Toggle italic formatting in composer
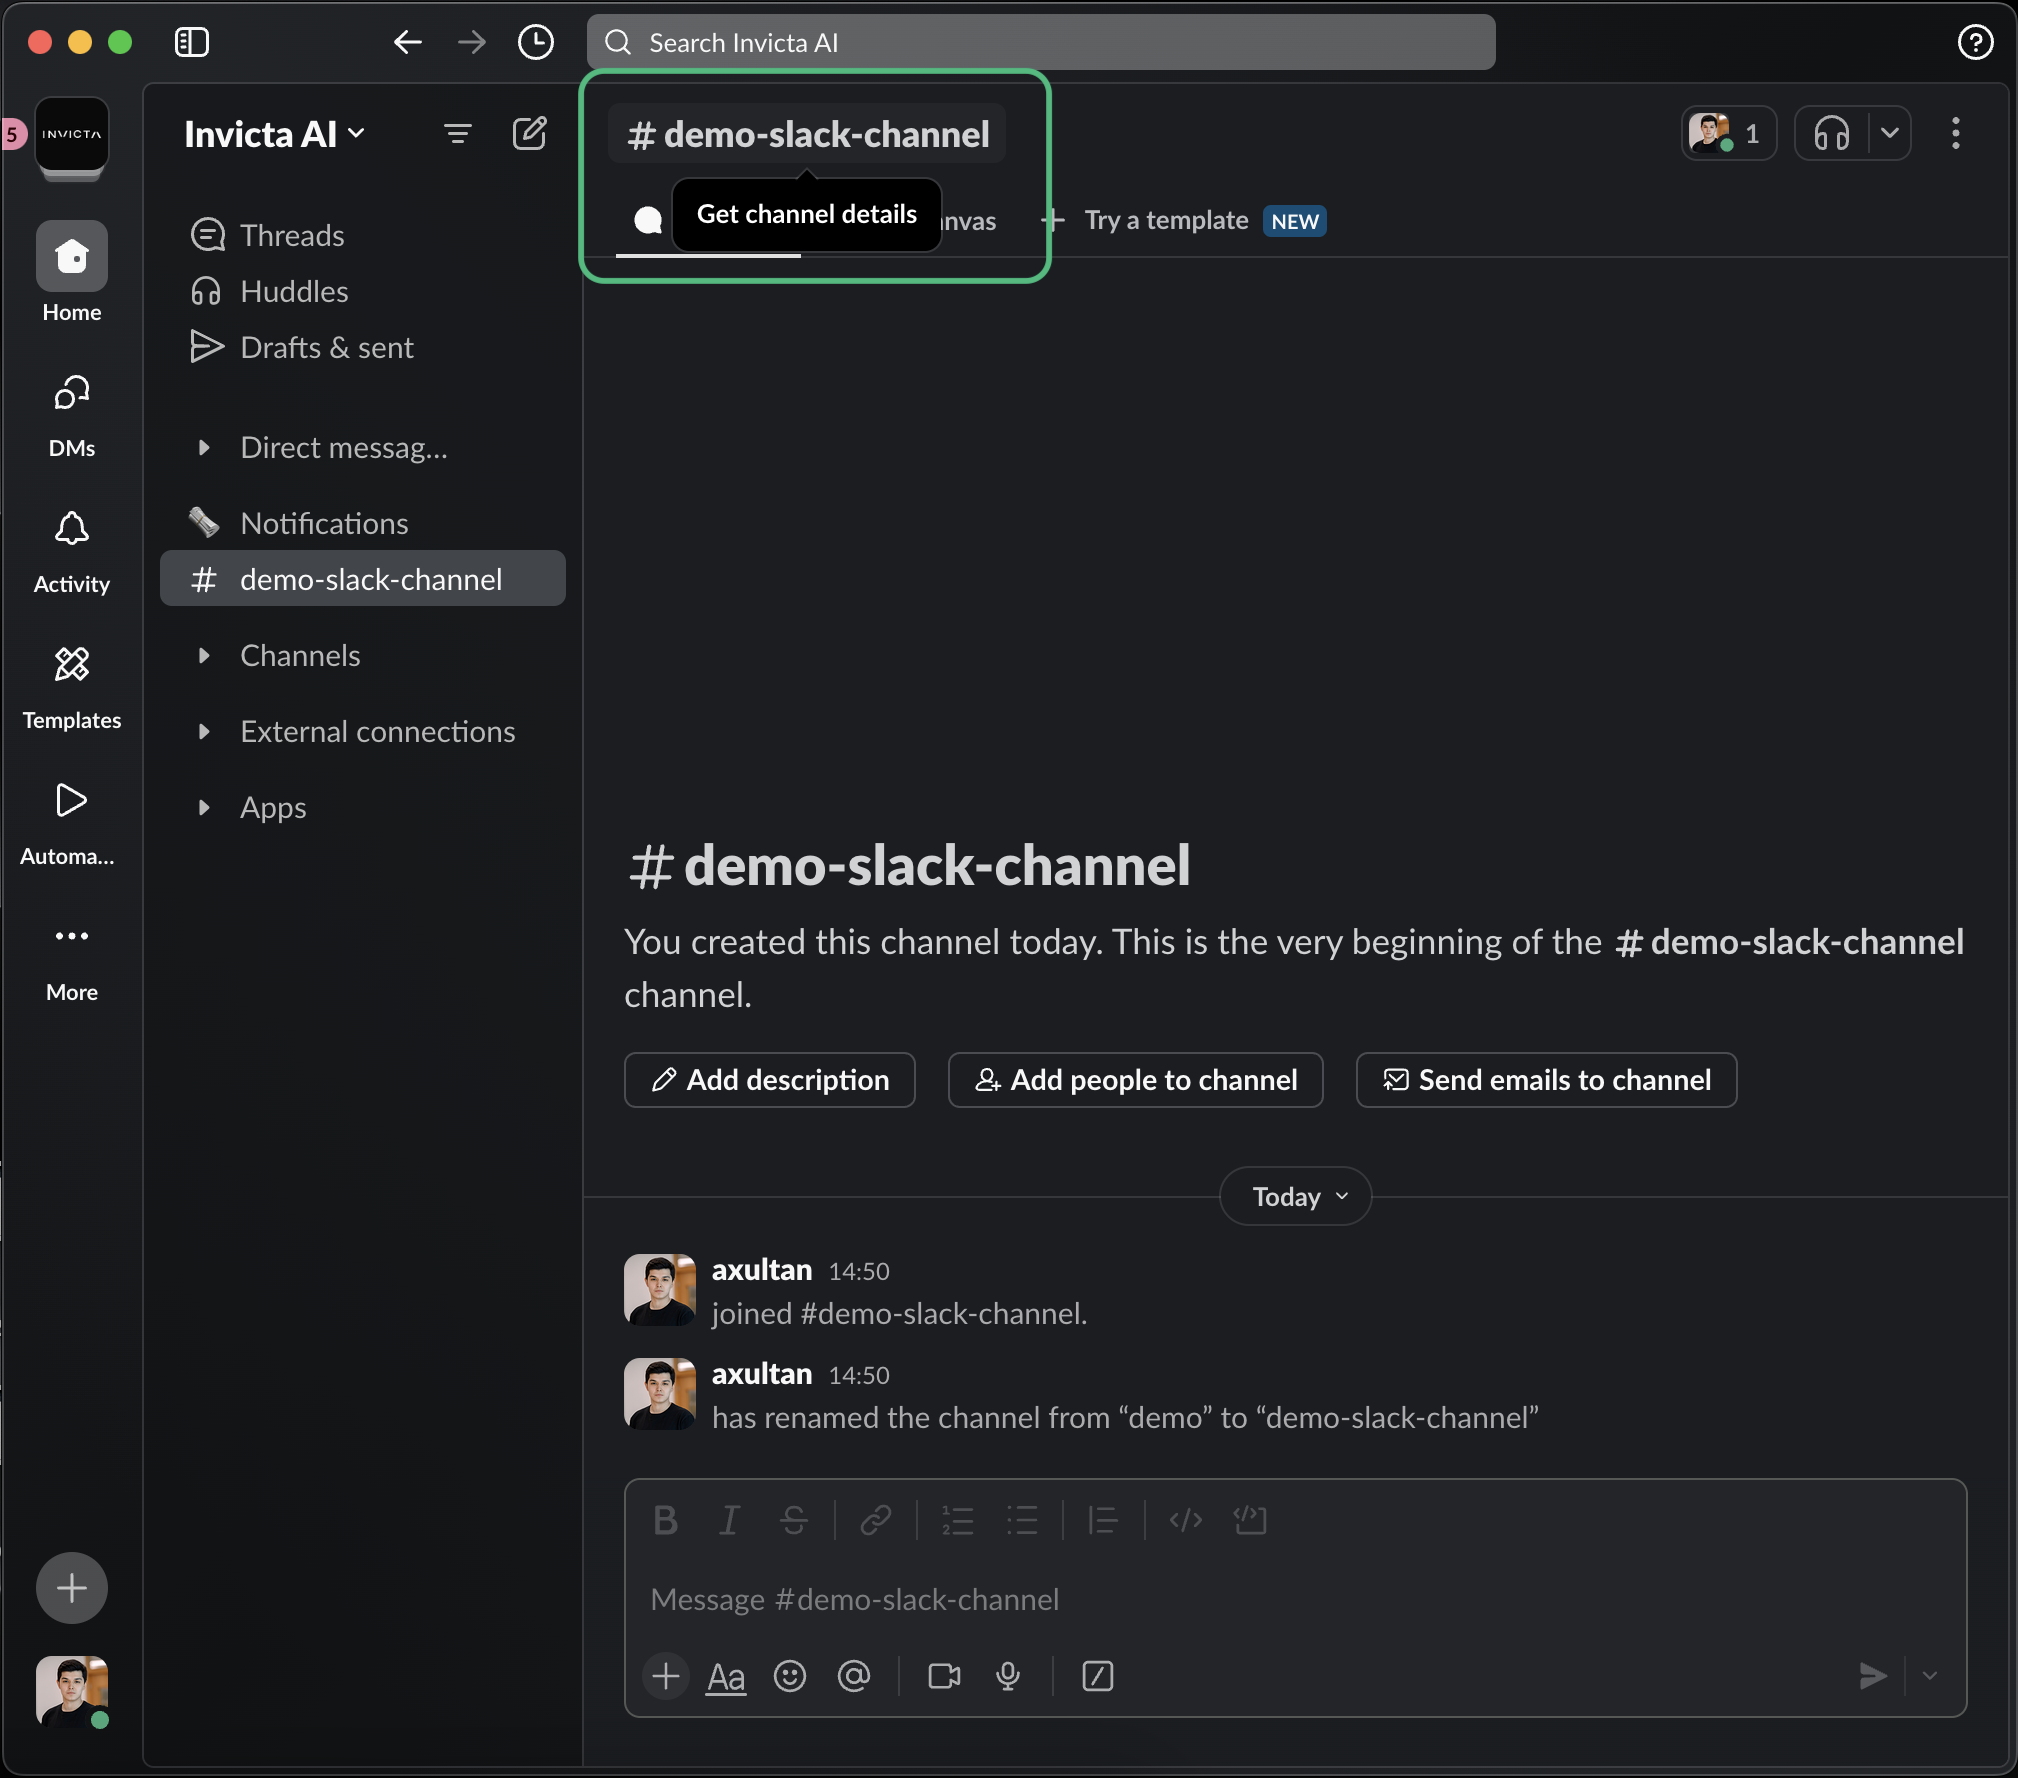Screen dimensions: 2018x1778 pos(729,1520)
